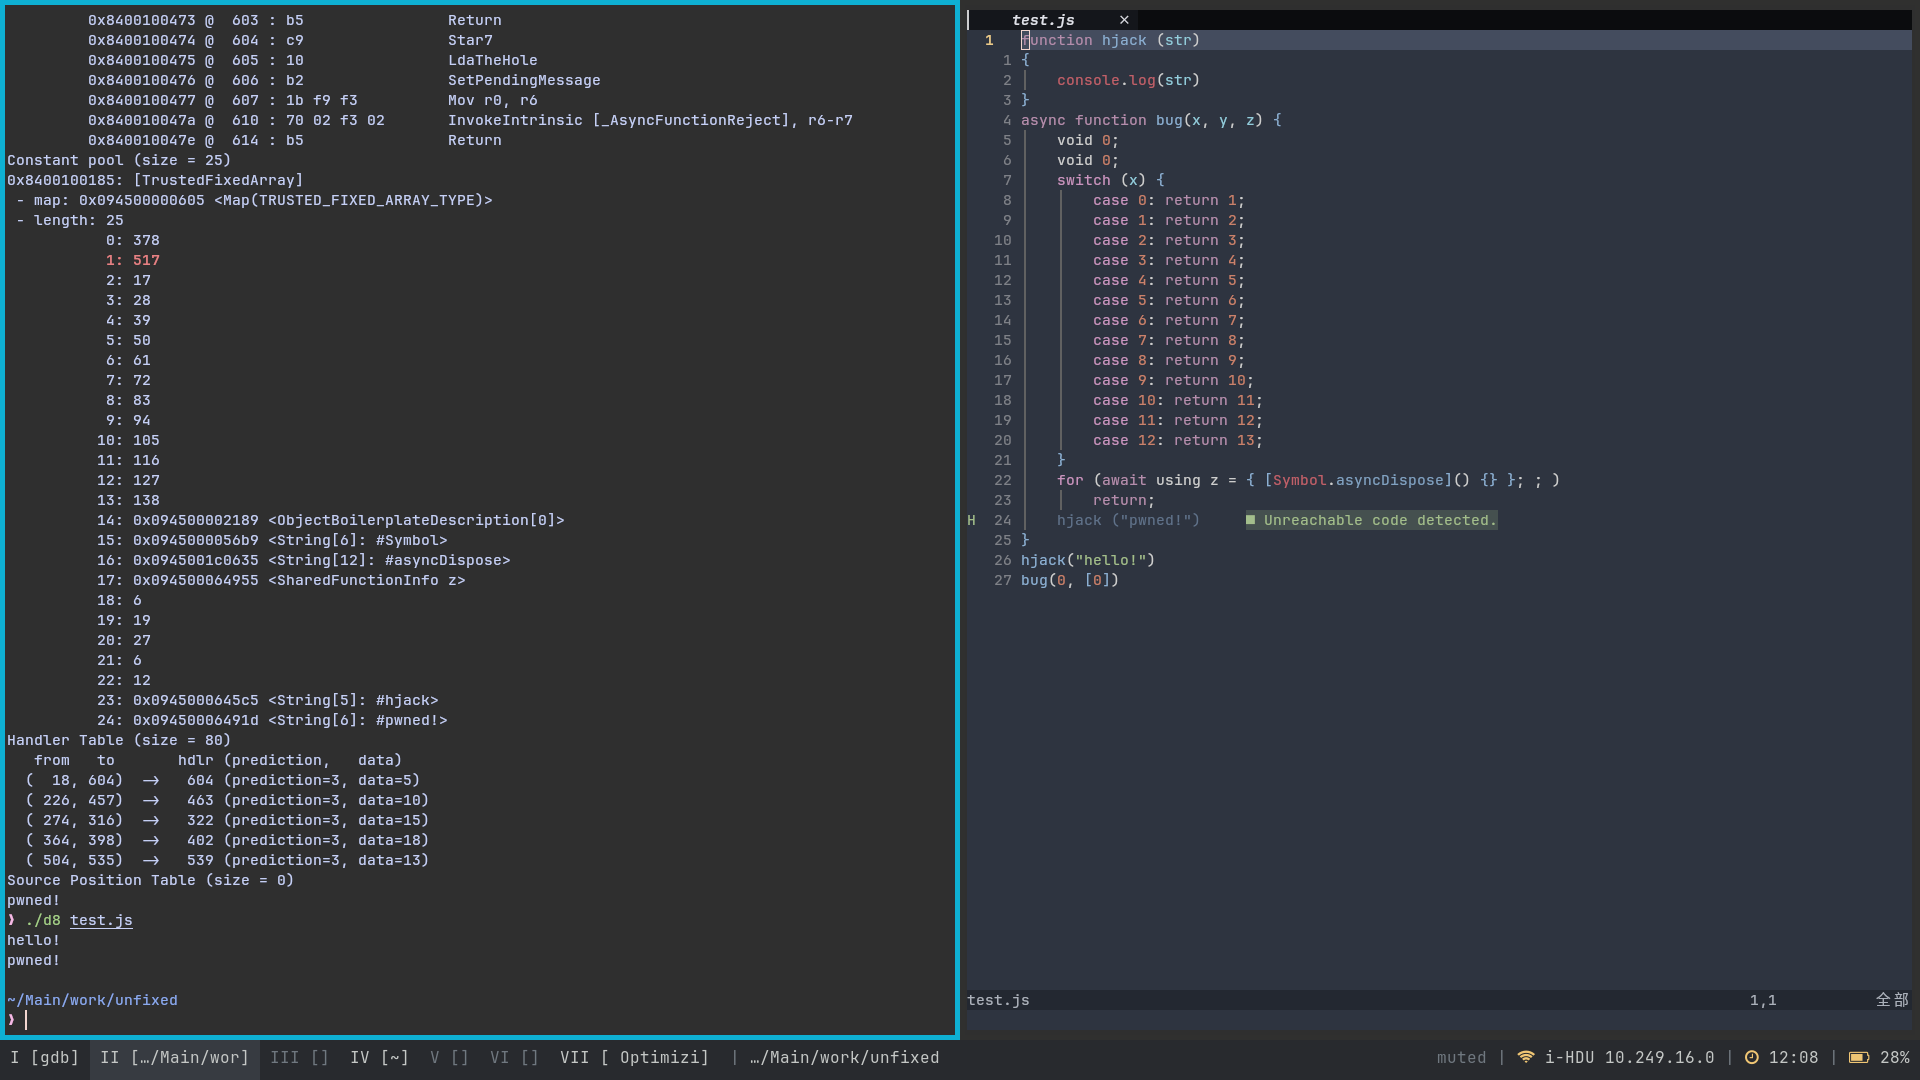Toggle the muted audio indicator

1461,1057
